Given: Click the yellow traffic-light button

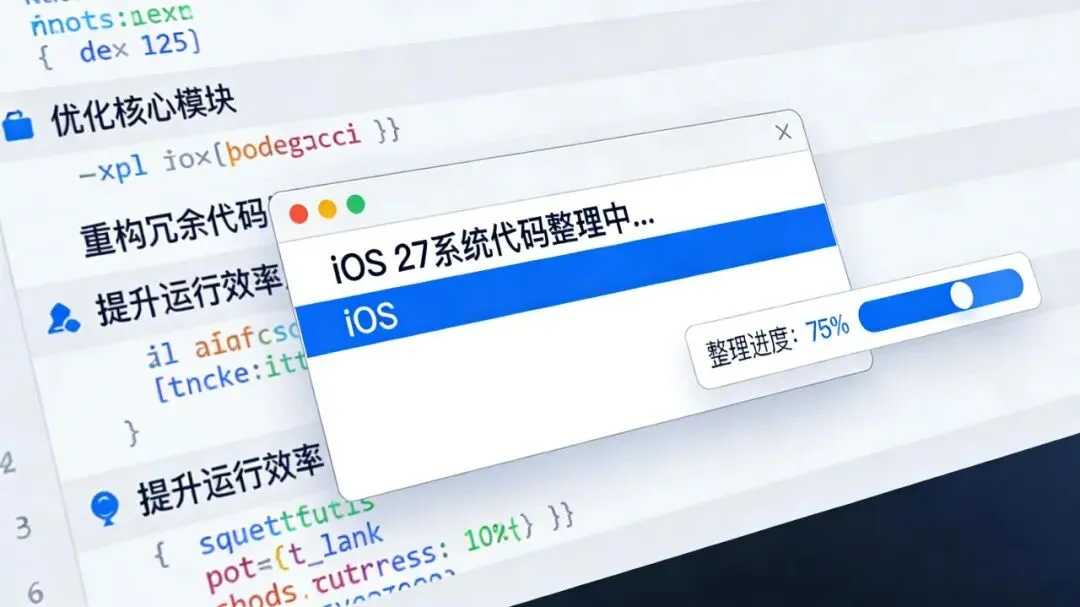Looking at the screenshot, I should pos(327,209).
